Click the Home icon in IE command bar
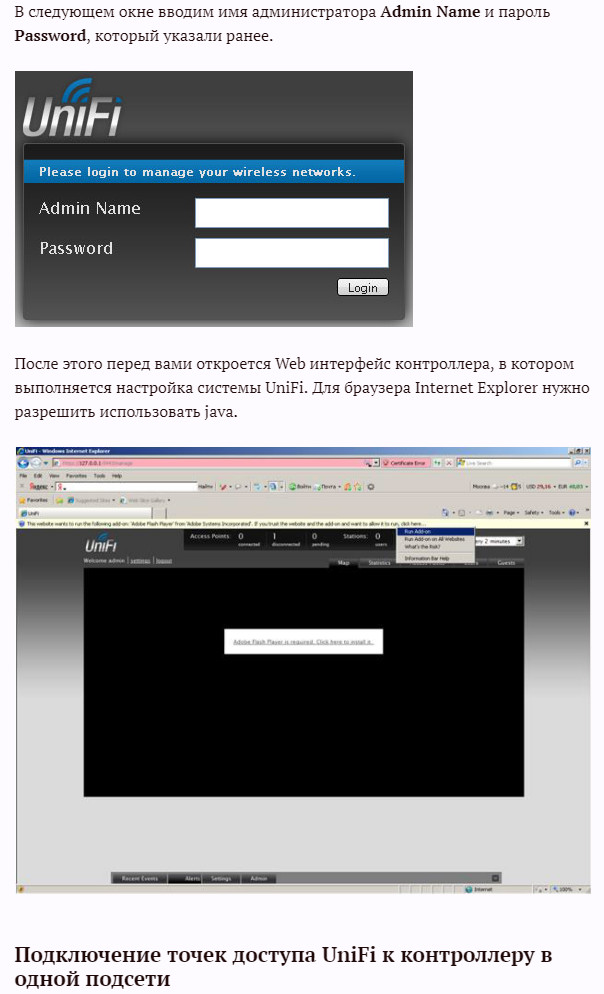This screenshot has height=994, width=604. (x=445, y=512)
